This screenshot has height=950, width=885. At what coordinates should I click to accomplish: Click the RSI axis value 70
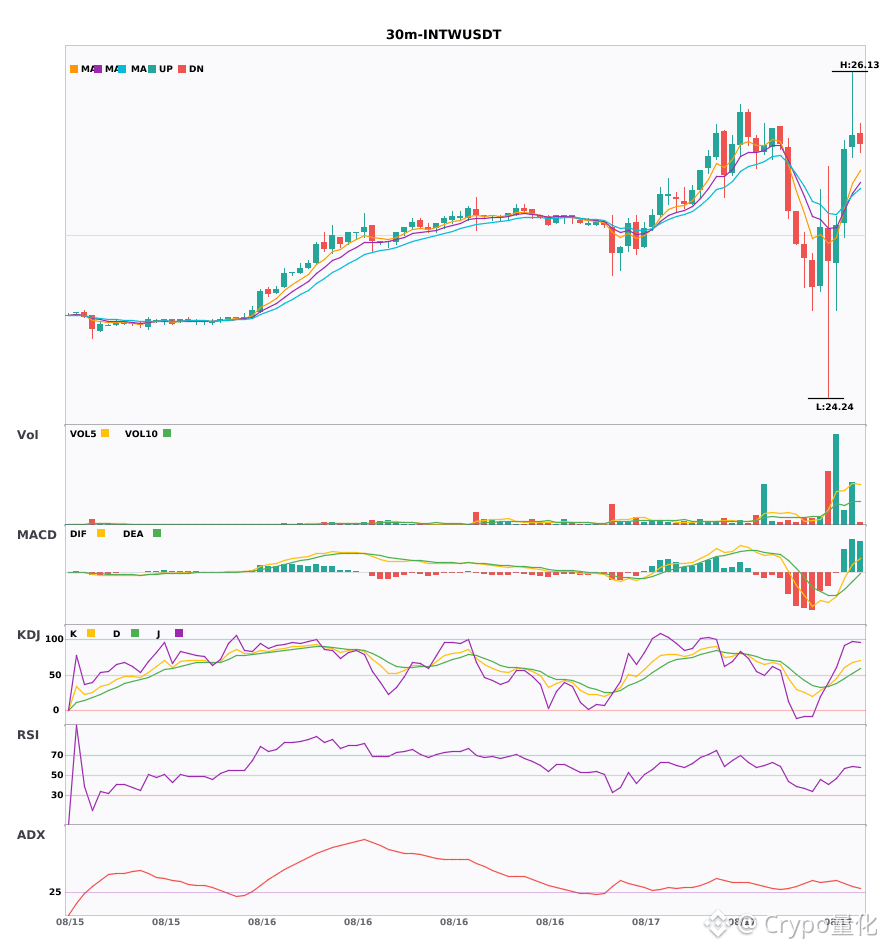57,755
